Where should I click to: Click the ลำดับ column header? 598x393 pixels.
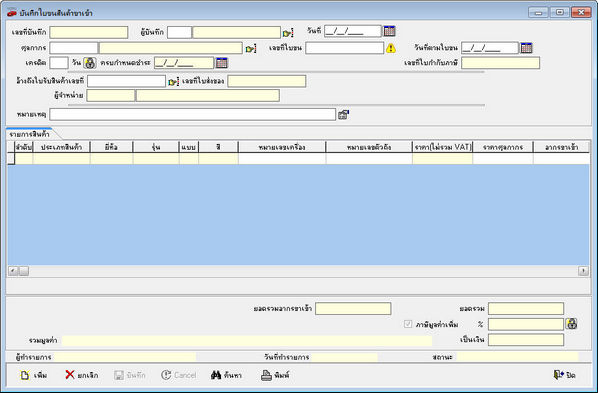24,147
